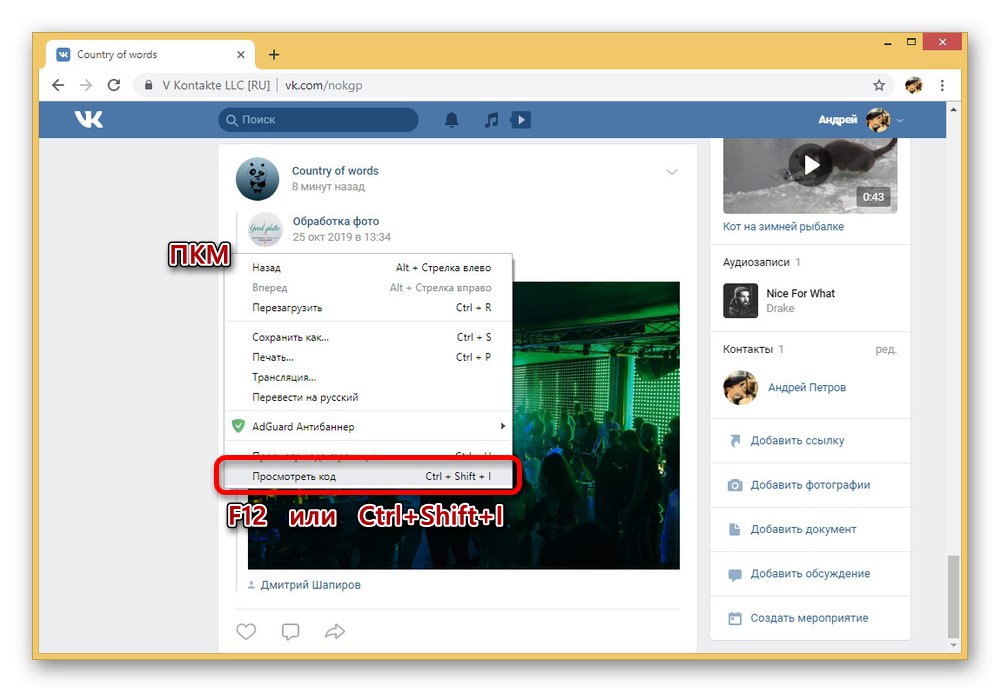Image resolution: width=1000 pixels, height=692 pixels.
Task: Click the VK logo in the header
Action: [x=89, y=119]
